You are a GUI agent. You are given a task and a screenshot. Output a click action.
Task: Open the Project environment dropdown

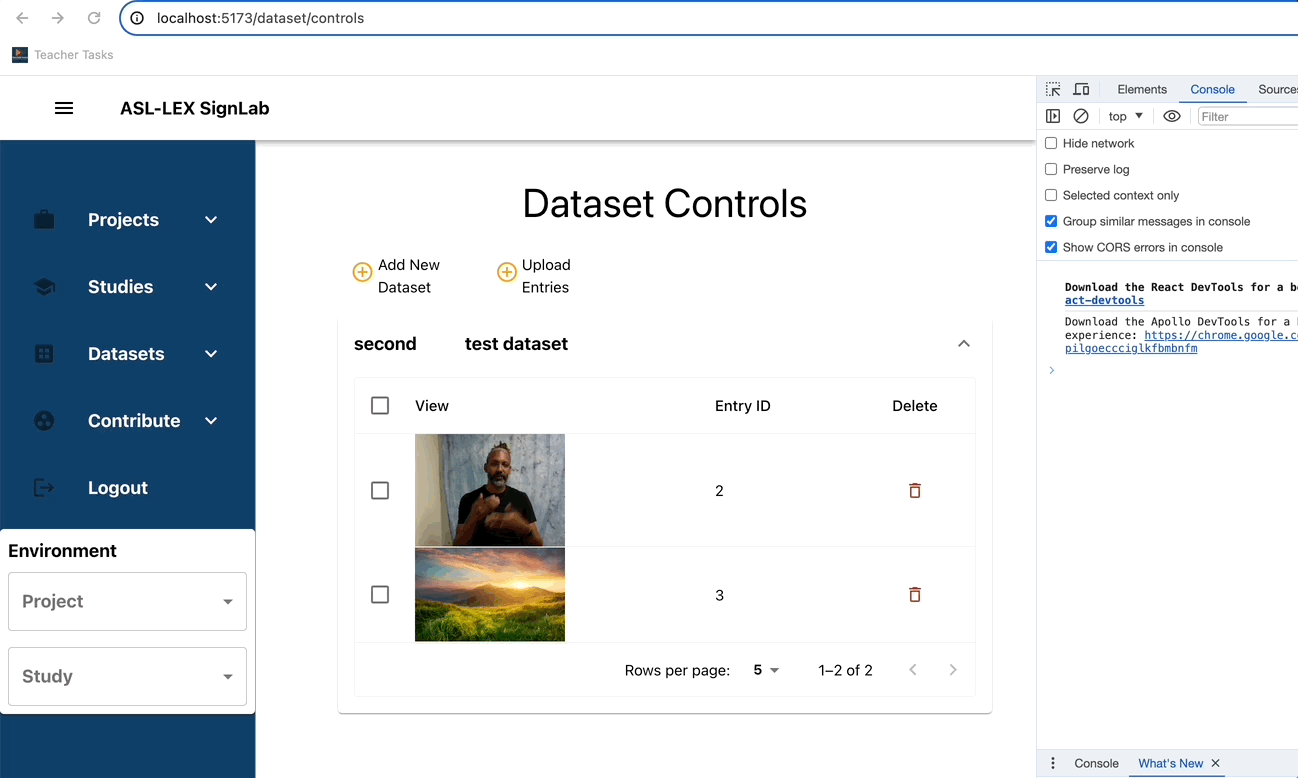point(127,601)
